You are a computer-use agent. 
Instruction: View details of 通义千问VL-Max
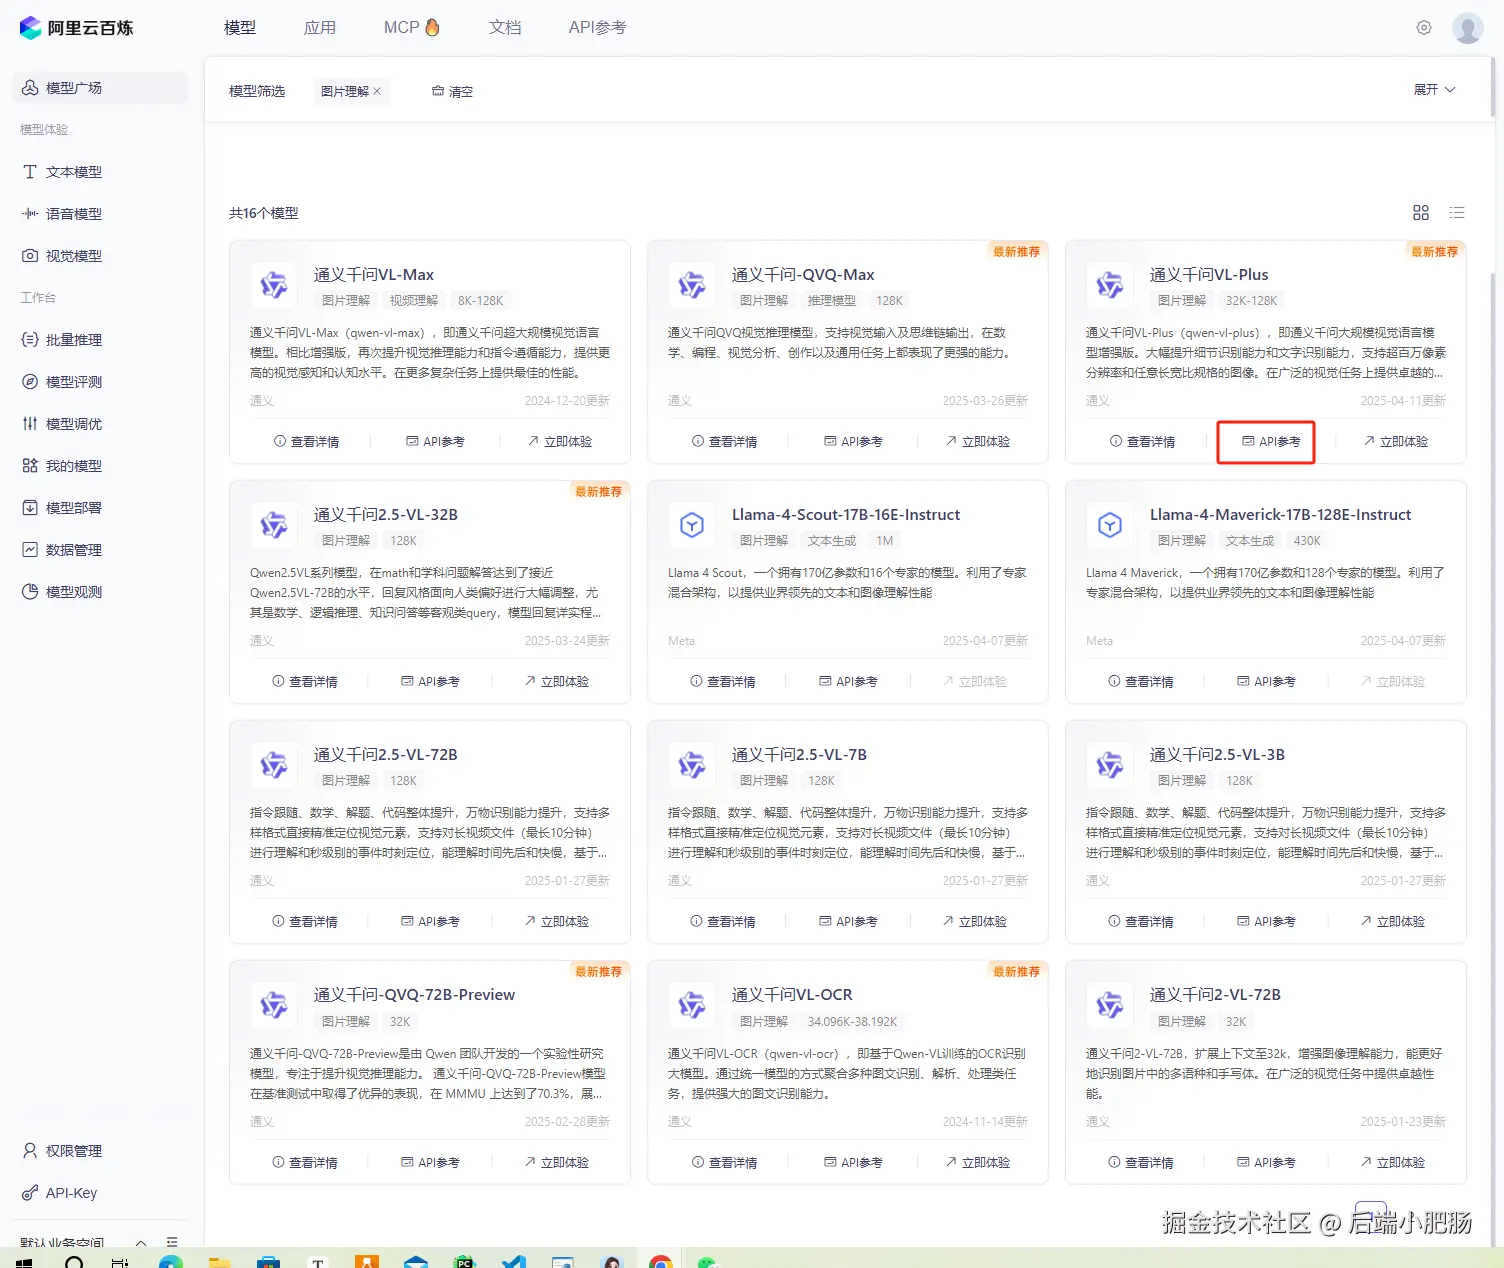tap(306, 441)
